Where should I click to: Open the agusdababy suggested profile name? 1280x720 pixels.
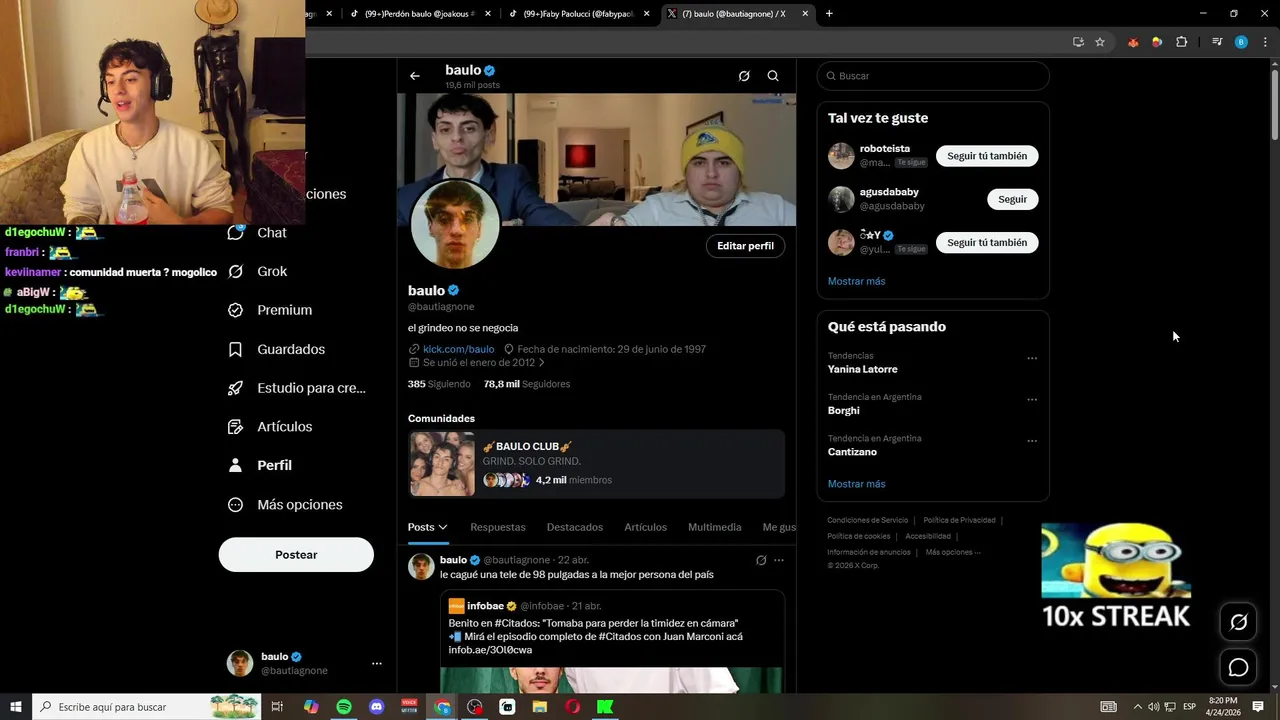point(889,192)
